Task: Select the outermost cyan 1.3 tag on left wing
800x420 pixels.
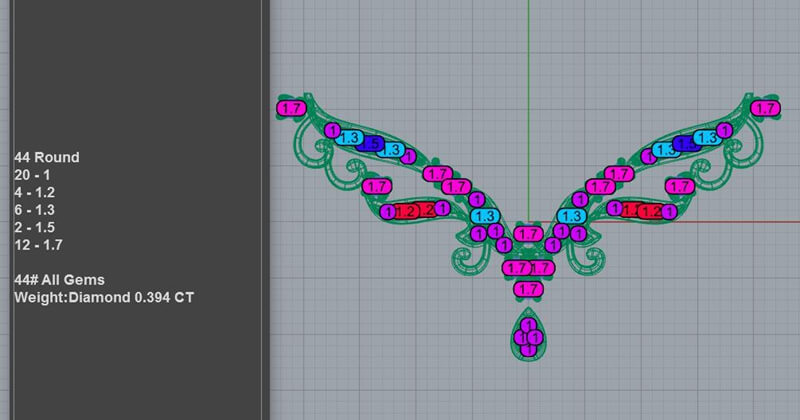Action: pos(349,138)
